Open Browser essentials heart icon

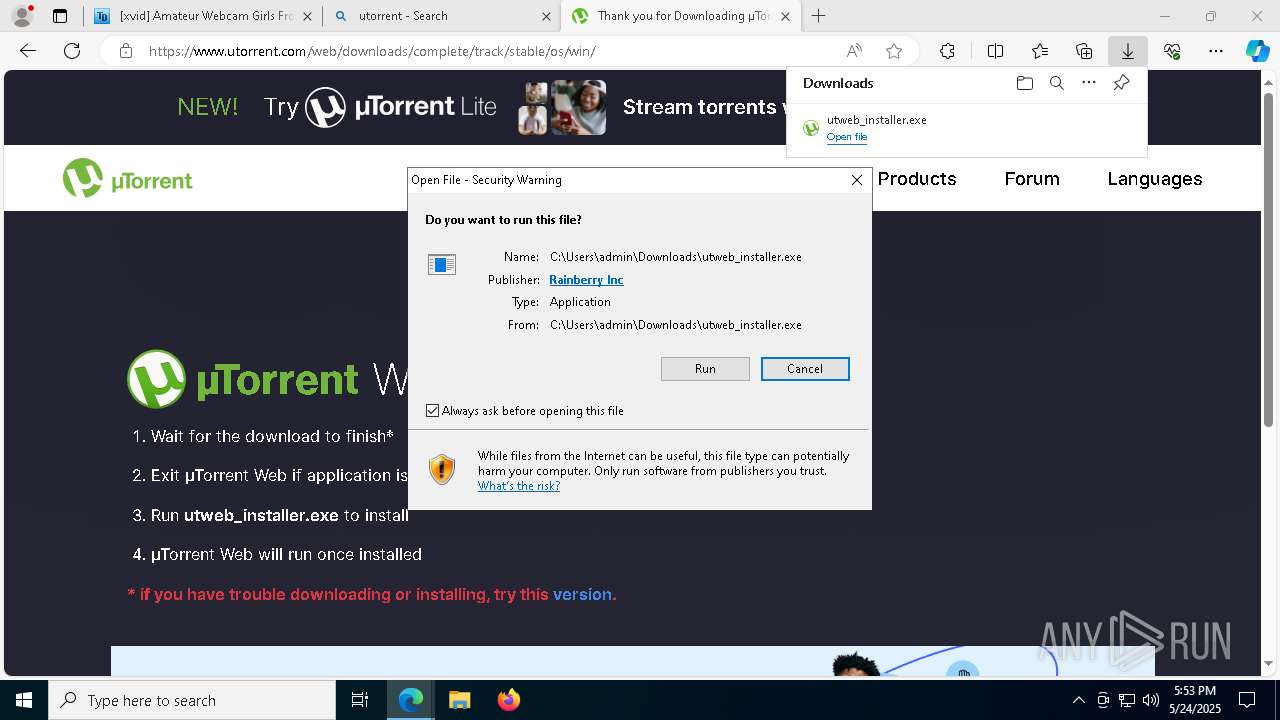(1172, 51)
